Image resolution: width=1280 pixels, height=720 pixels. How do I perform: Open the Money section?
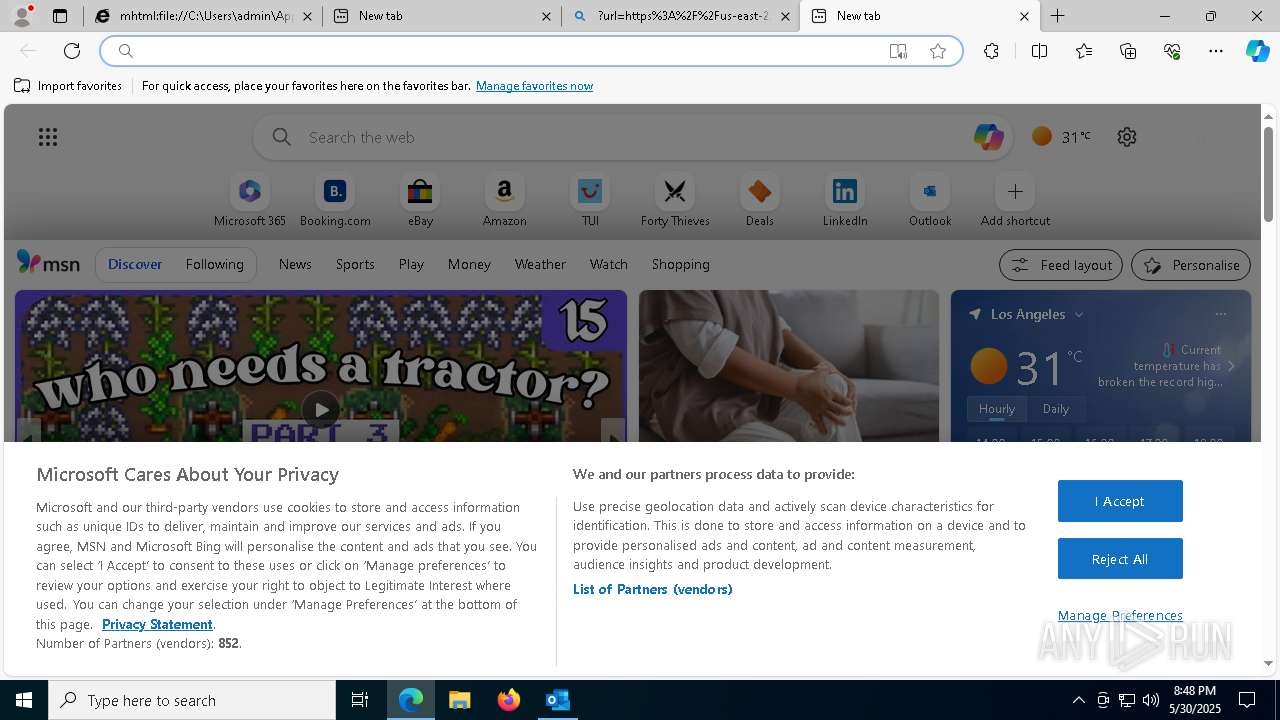(x=469, y=264)
